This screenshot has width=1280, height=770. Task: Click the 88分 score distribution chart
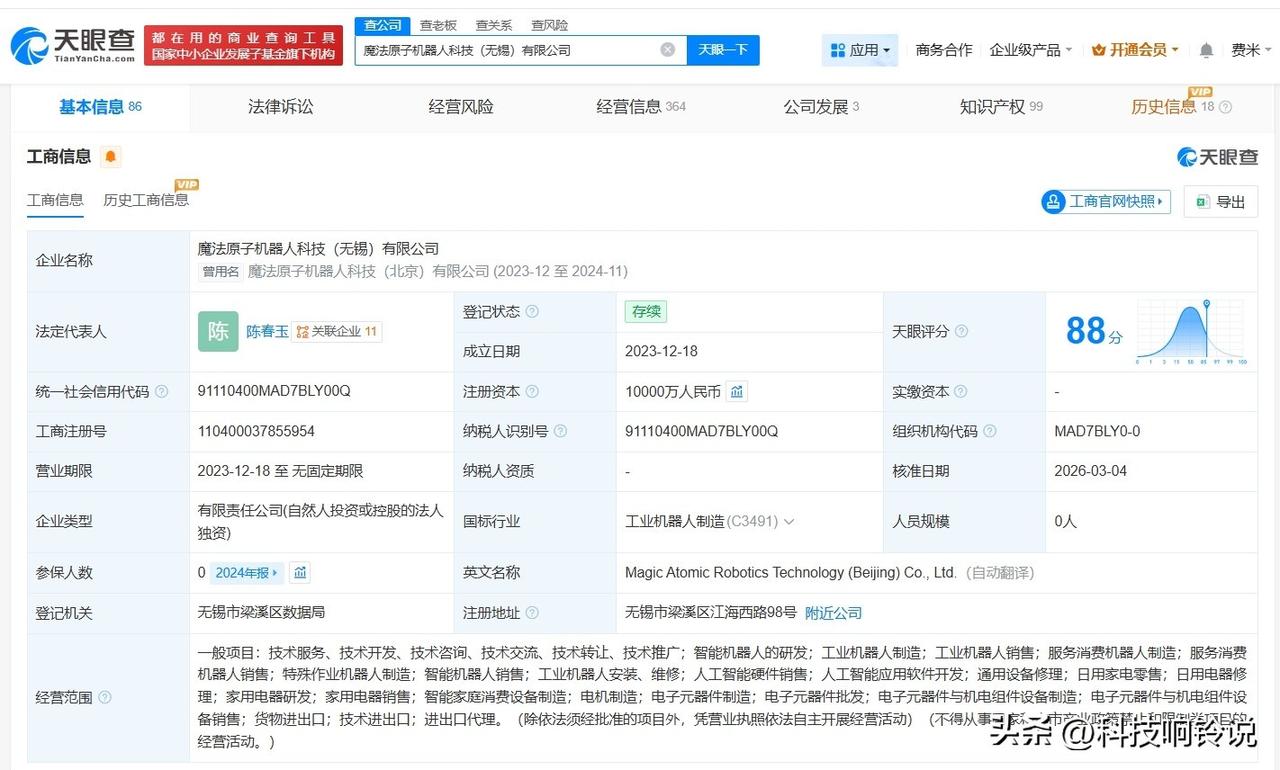coord(1191,332)
